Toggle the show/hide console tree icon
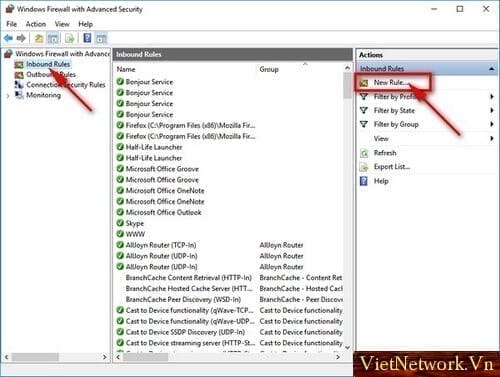 (x=53, y=38)
